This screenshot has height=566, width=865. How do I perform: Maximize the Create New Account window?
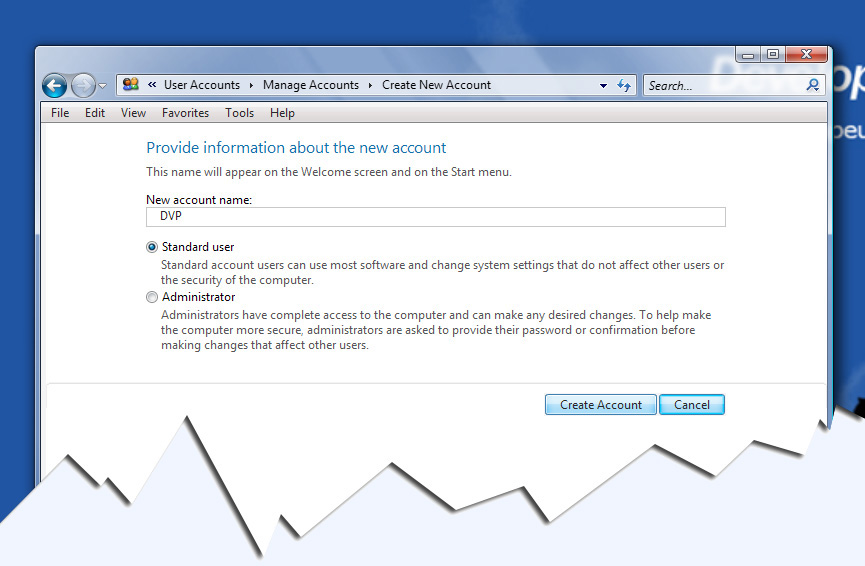[773, 54]
